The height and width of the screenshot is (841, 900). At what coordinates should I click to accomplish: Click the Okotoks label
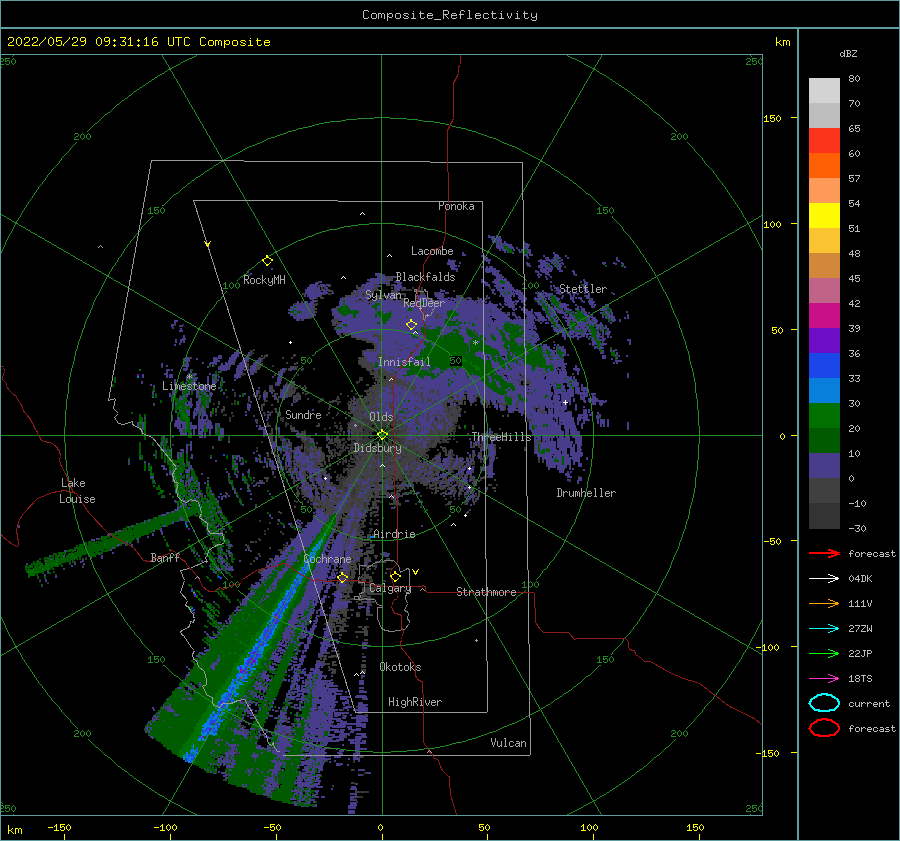(400, 667)
